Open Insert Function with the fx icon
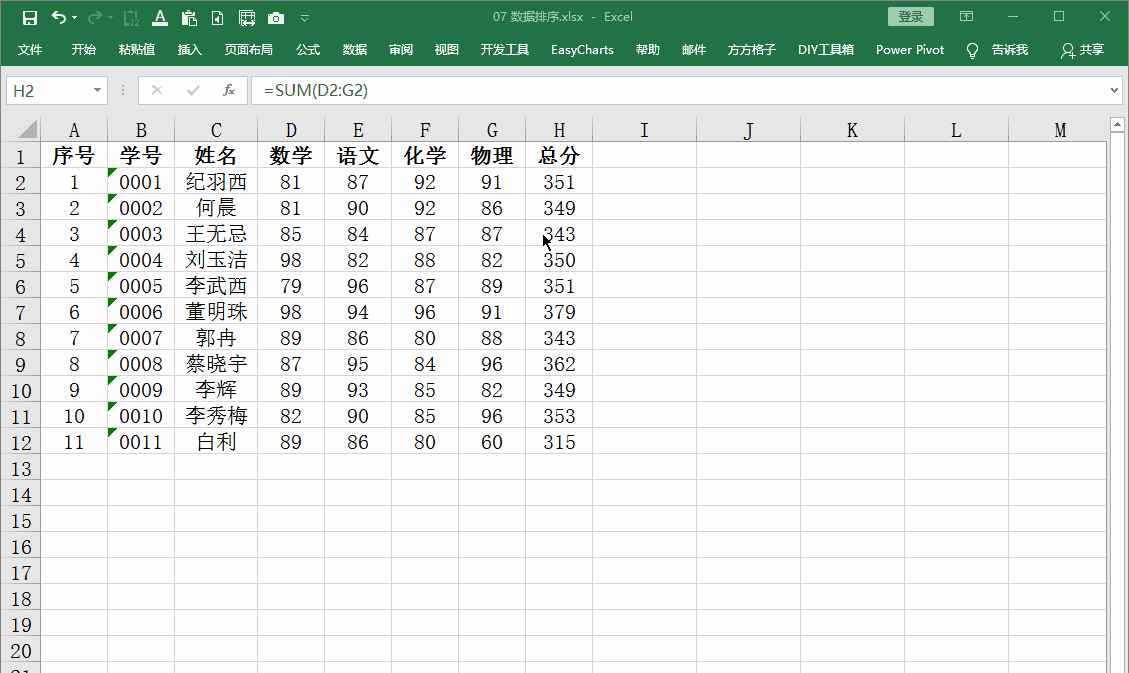This screenshot has height=673, width=1129. pyautogui.click(x=229, y=91)
